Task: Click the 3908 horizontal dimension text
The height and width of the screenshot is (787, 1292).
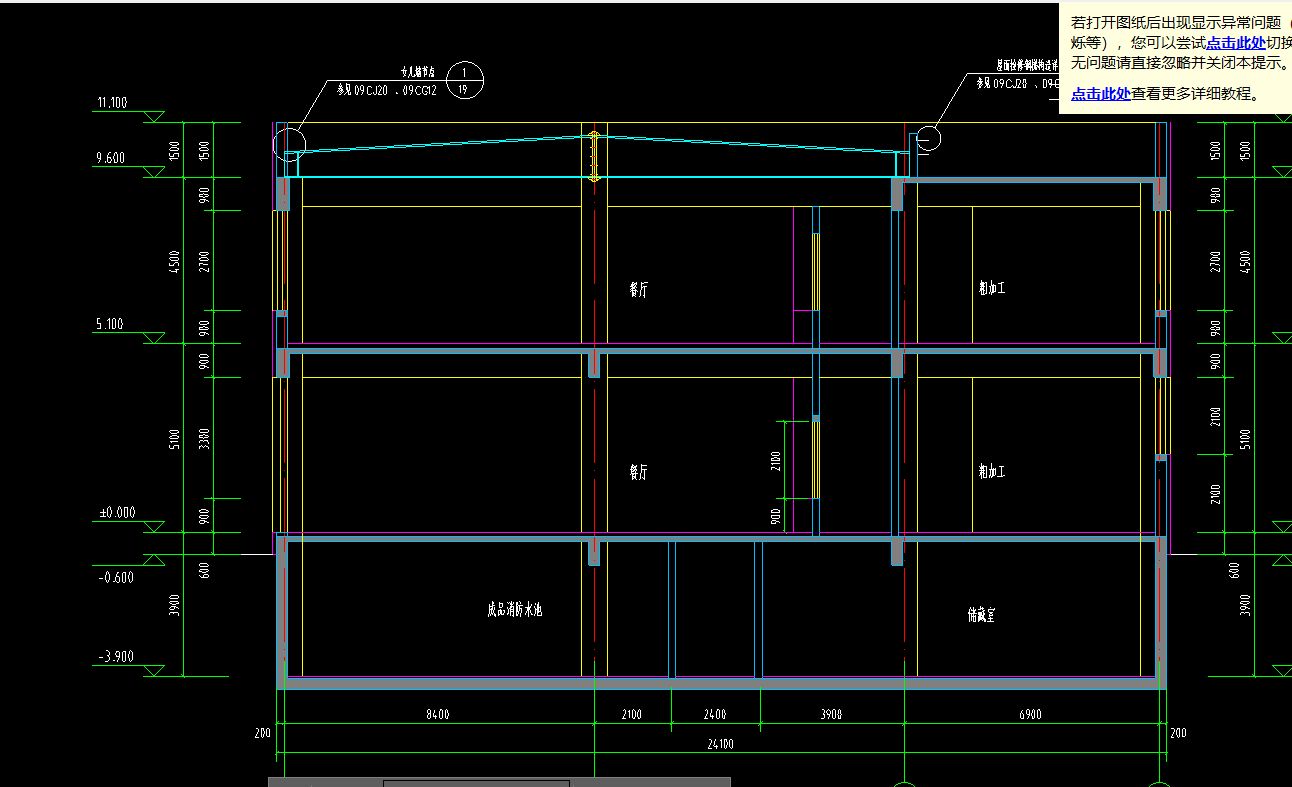Action: 831,715
